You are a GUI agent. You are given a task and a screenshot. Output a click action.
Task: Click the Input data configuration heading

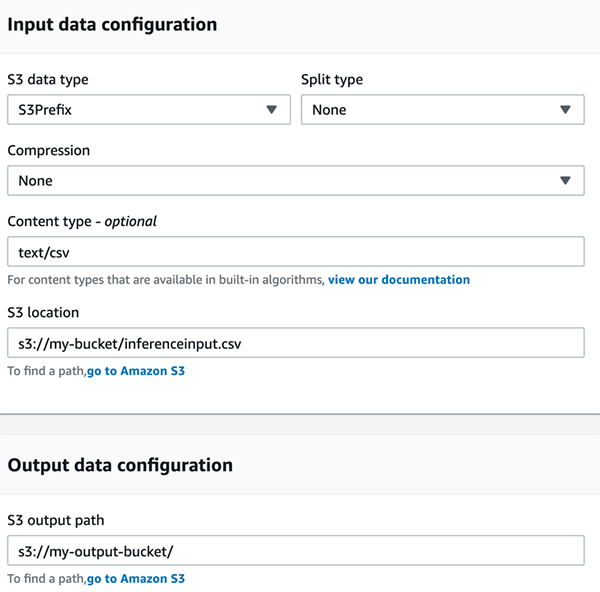(112, 24)
